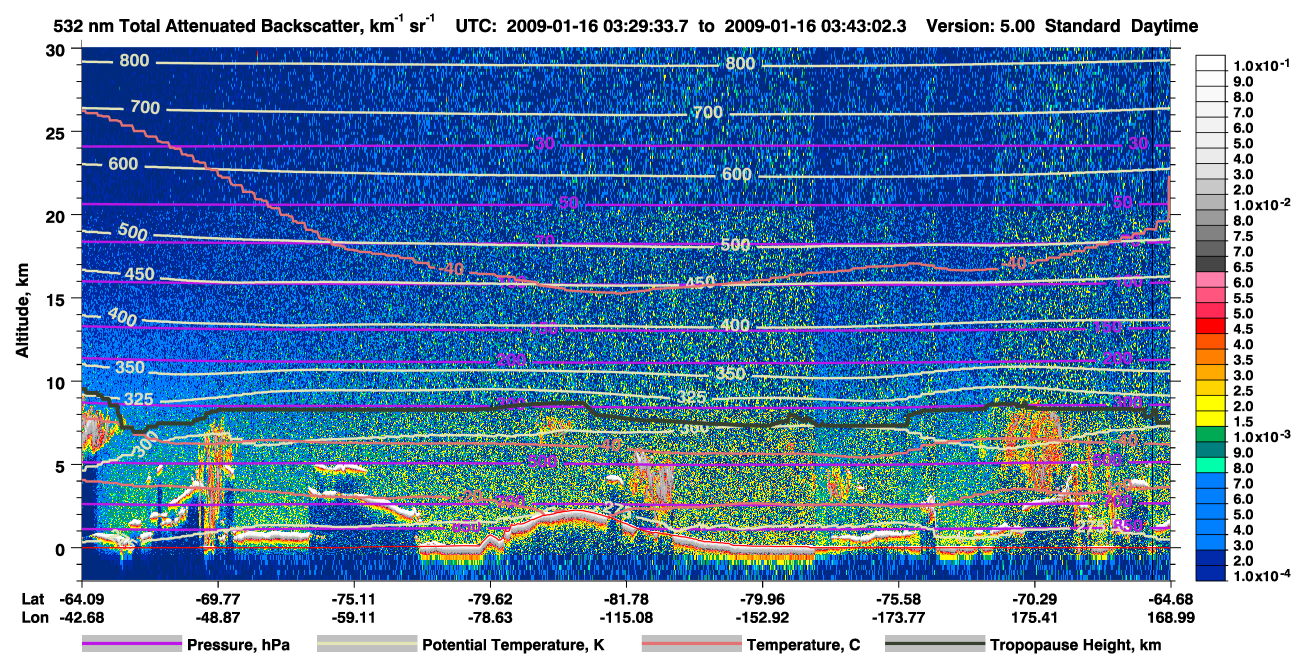Click latitude value -79.62
Image resolution: width=1300 pixels, height=667 pixels.
click(x=490, y=598)
